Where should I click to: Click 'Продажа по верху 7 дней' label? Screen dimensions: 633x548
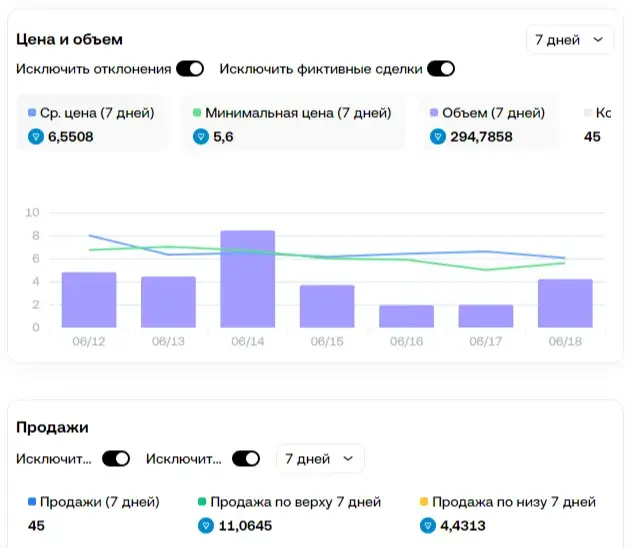click(x=296, y=502)
